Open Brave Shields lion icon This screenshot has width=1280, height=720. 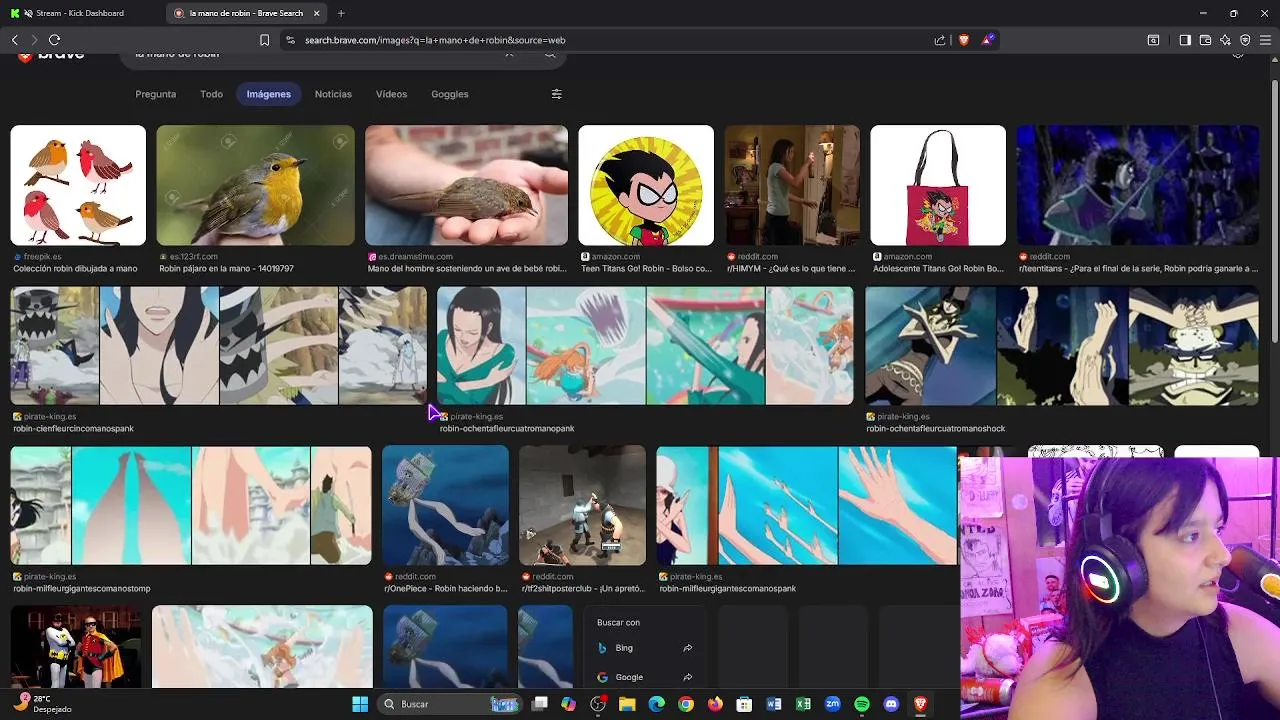[964, 40]
